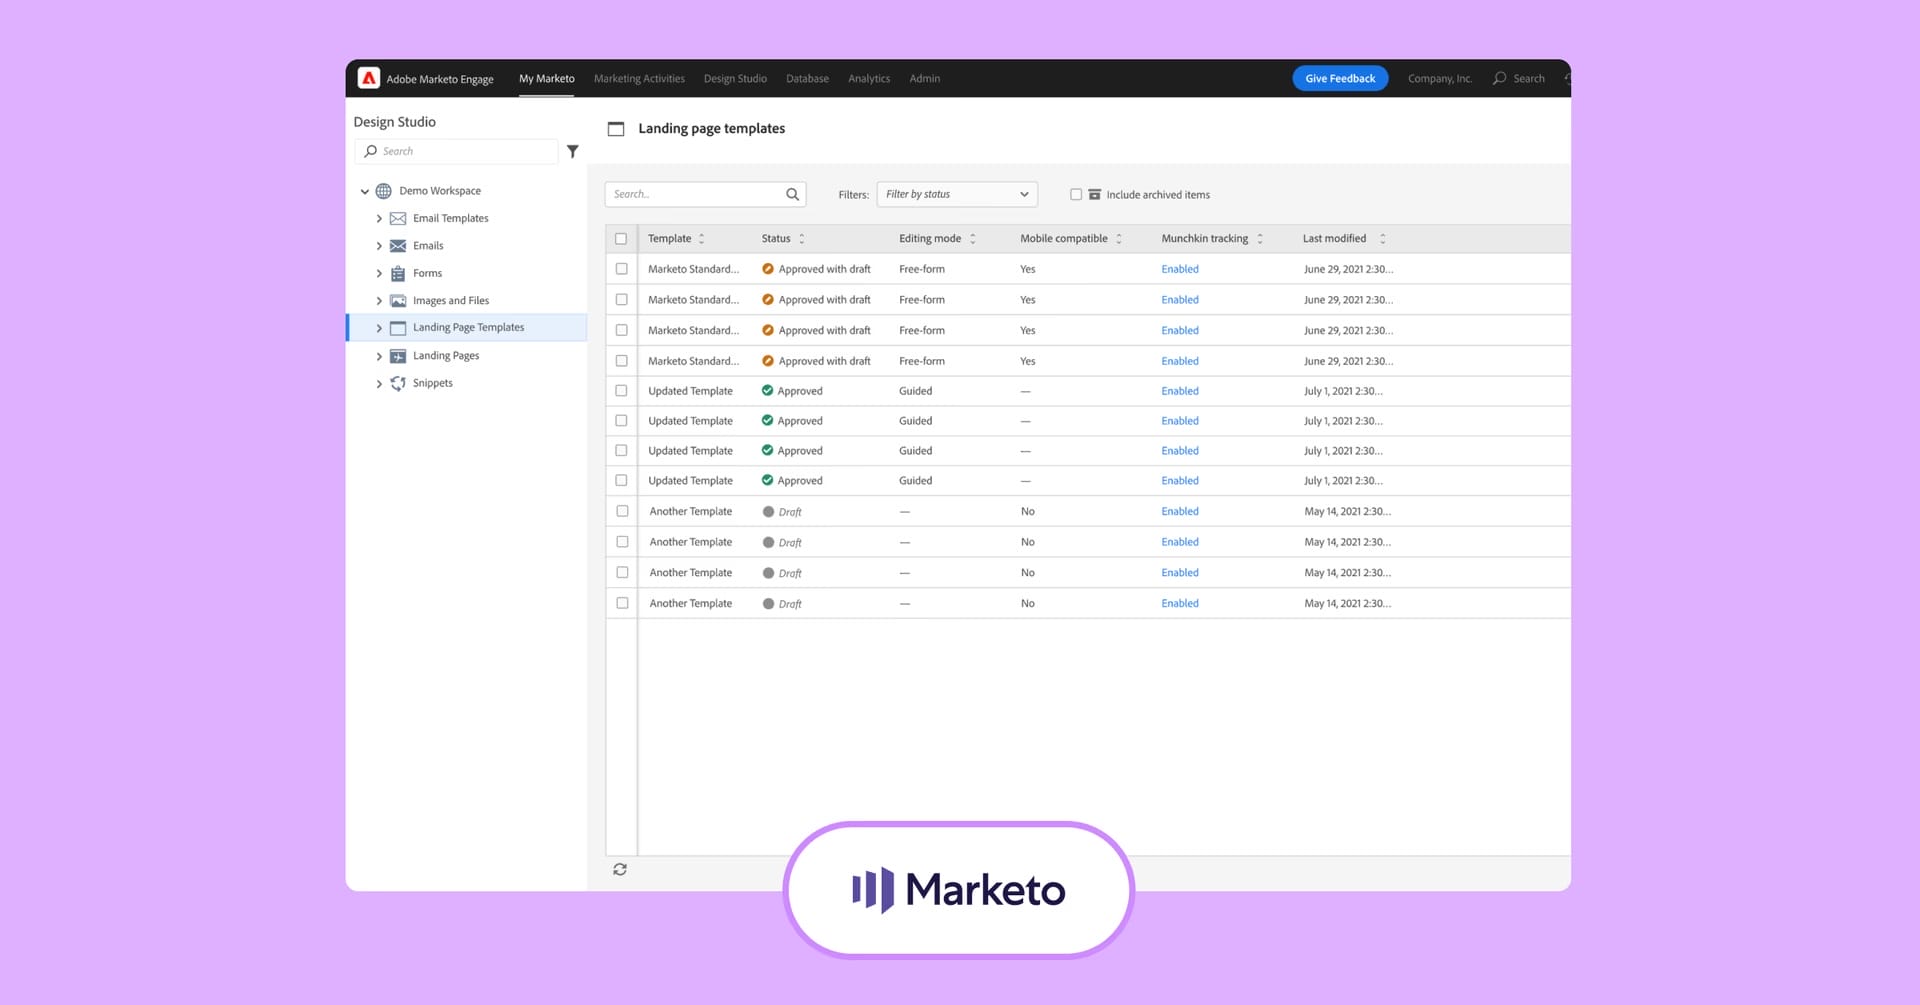The height and width of the screenshot is (1005, 1920).
Task: Click the Forms icon in the sidebar
Action: point(398,272)
